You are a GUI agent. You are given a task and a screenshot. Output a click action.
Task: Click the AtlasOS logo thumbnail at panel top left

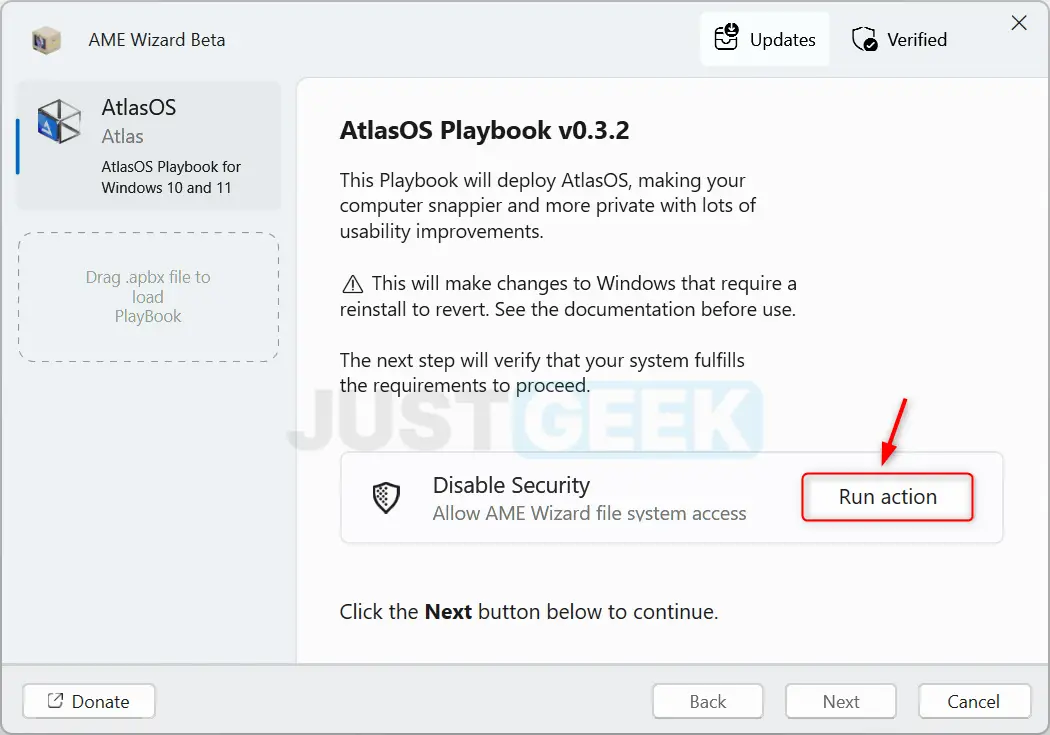click(x=59, y=122)
